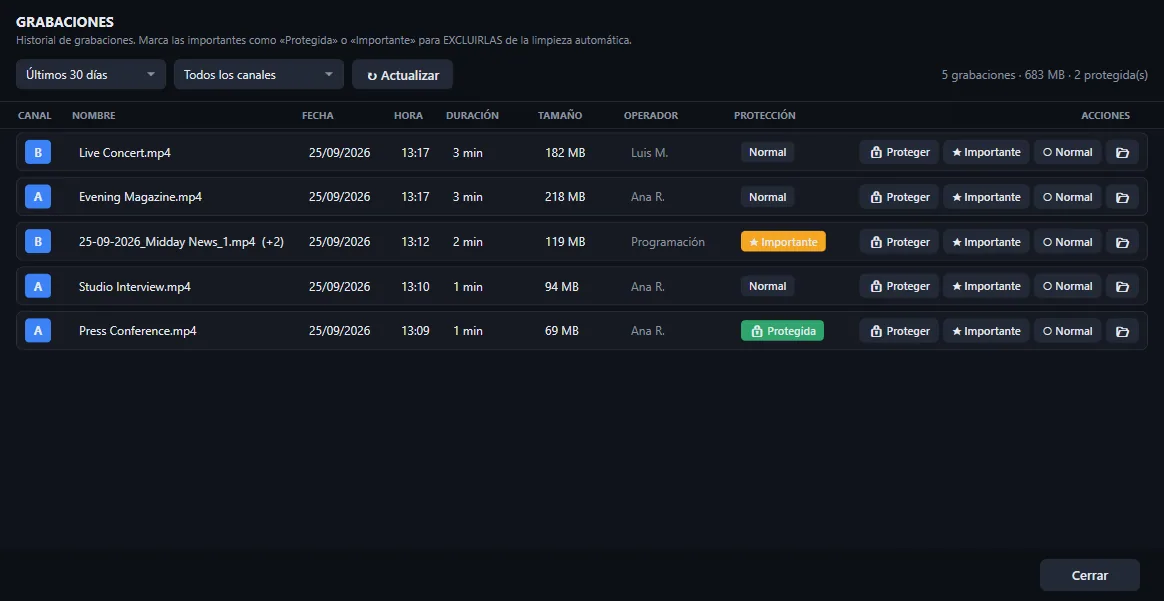Protect the Studio Interview.mp4 recording
This screenshot has width=1164, height=601.
pyautogui.click(x=899, y=286)
